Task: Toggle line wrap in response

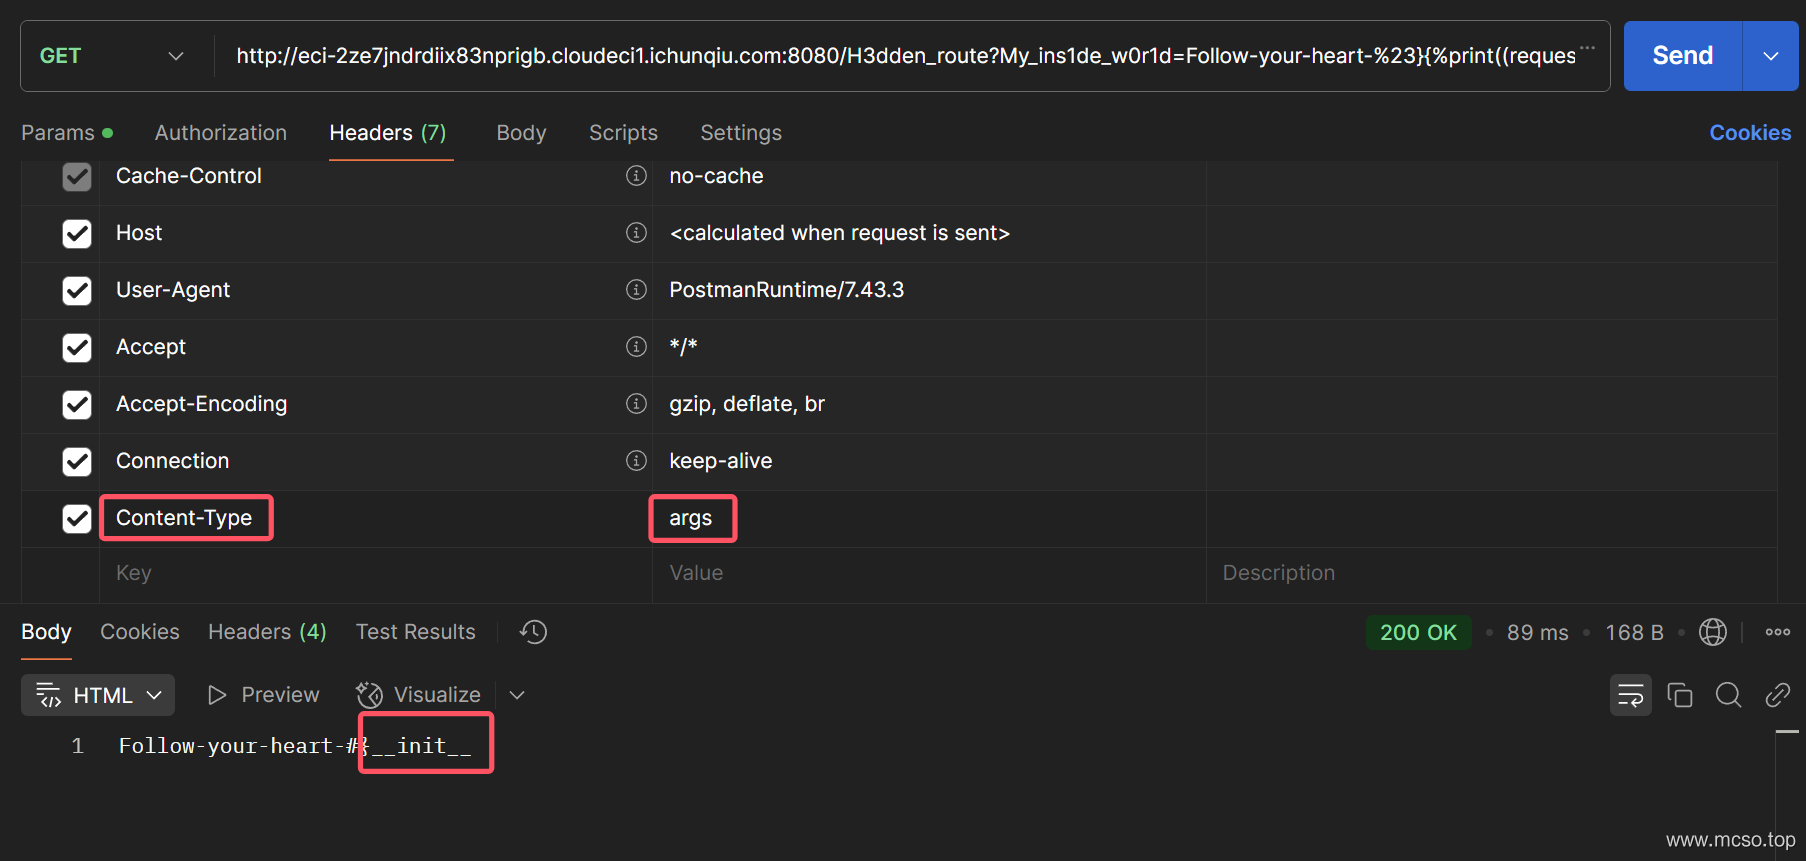Action: pyautogui.click(x=1631, y=695)
